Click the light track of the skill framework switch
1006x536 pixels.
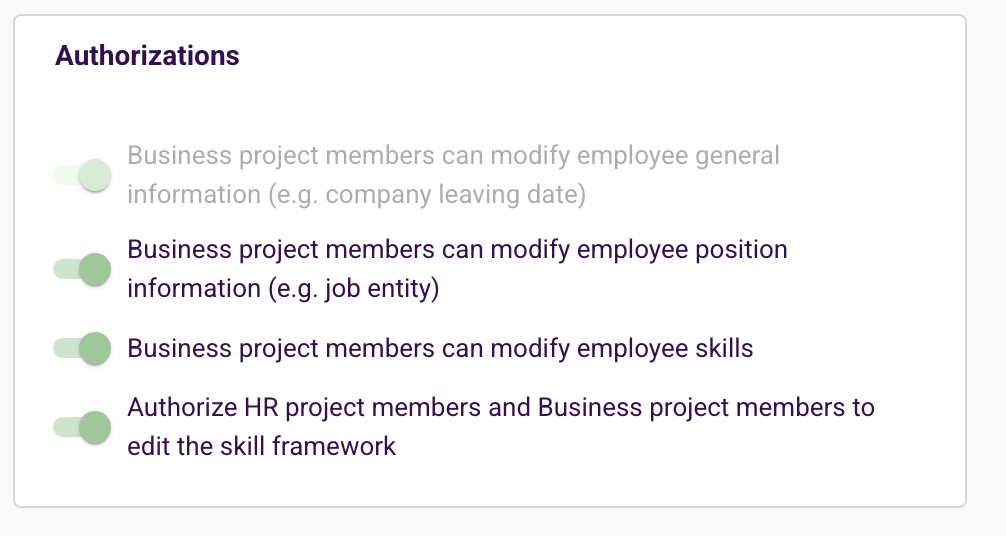(65, 427)
